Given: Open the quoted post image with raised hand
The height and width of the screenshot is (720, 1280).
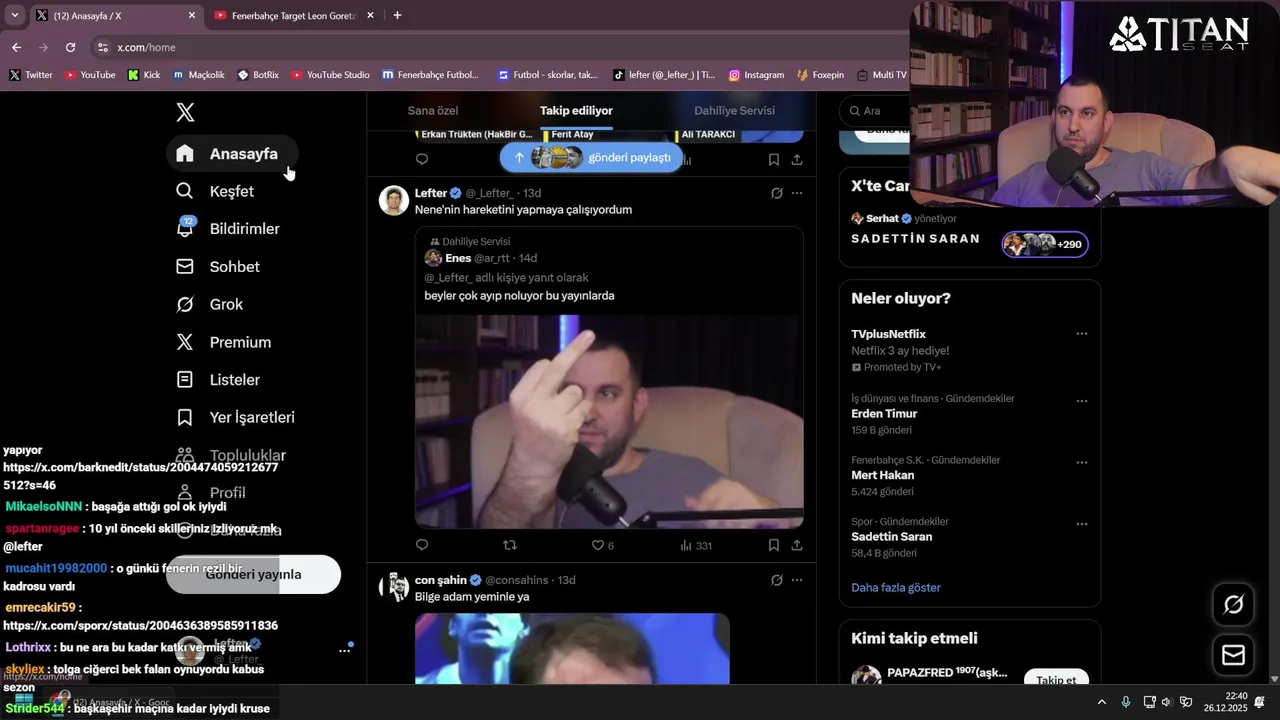Looking at the screenshot, I should tap(609, 421).
